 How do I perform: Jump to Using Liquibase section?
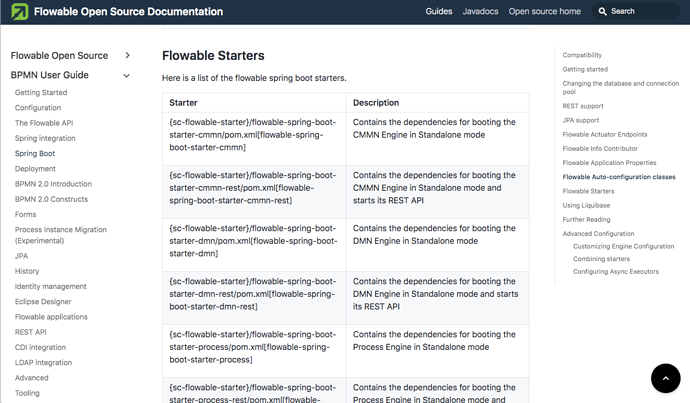pos(586,205)
